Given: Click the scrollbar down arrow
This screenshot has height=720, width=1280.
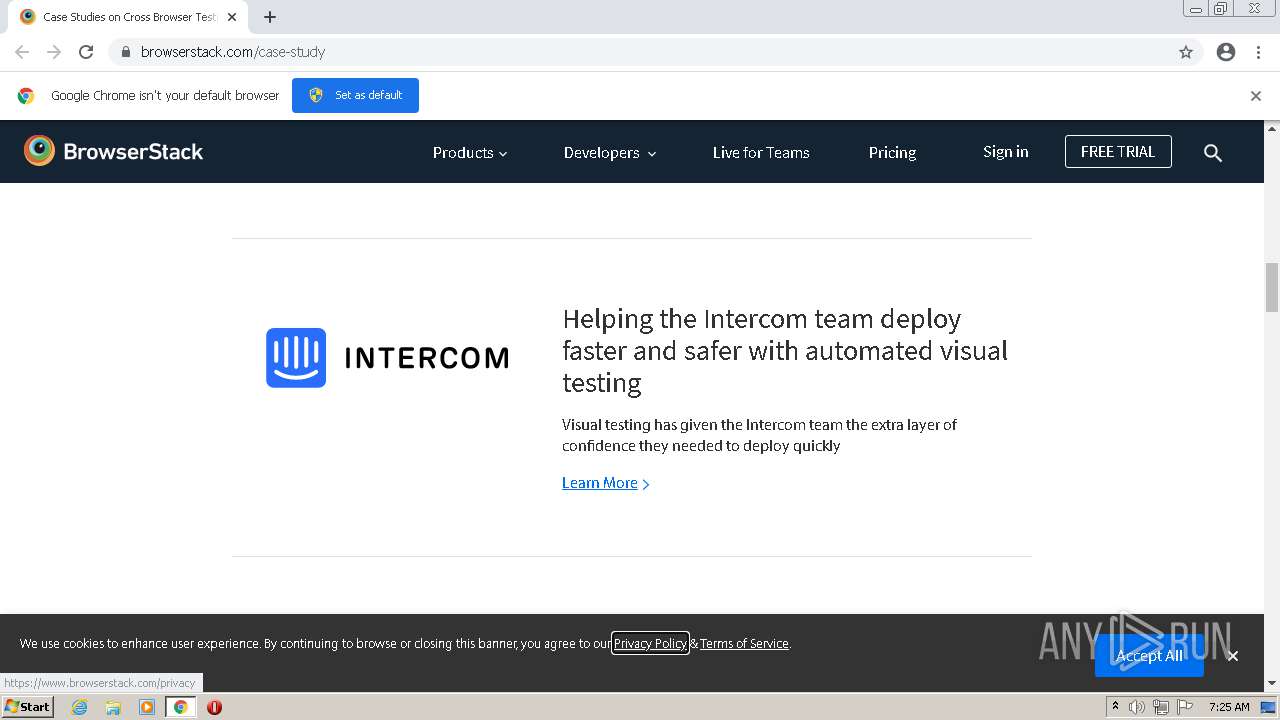Looking at the screenshot, I should pyautogui.click(x=1272, y=684).
